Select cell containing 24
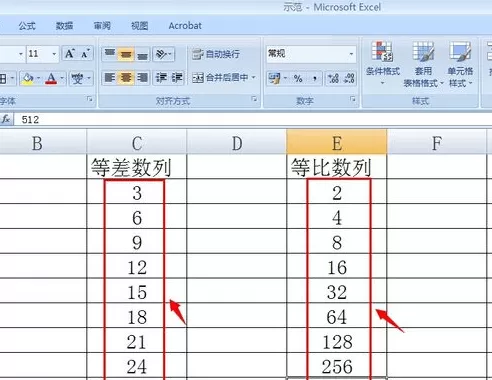Viewport: 492px width, 380px height. click(x=137, y=365)
